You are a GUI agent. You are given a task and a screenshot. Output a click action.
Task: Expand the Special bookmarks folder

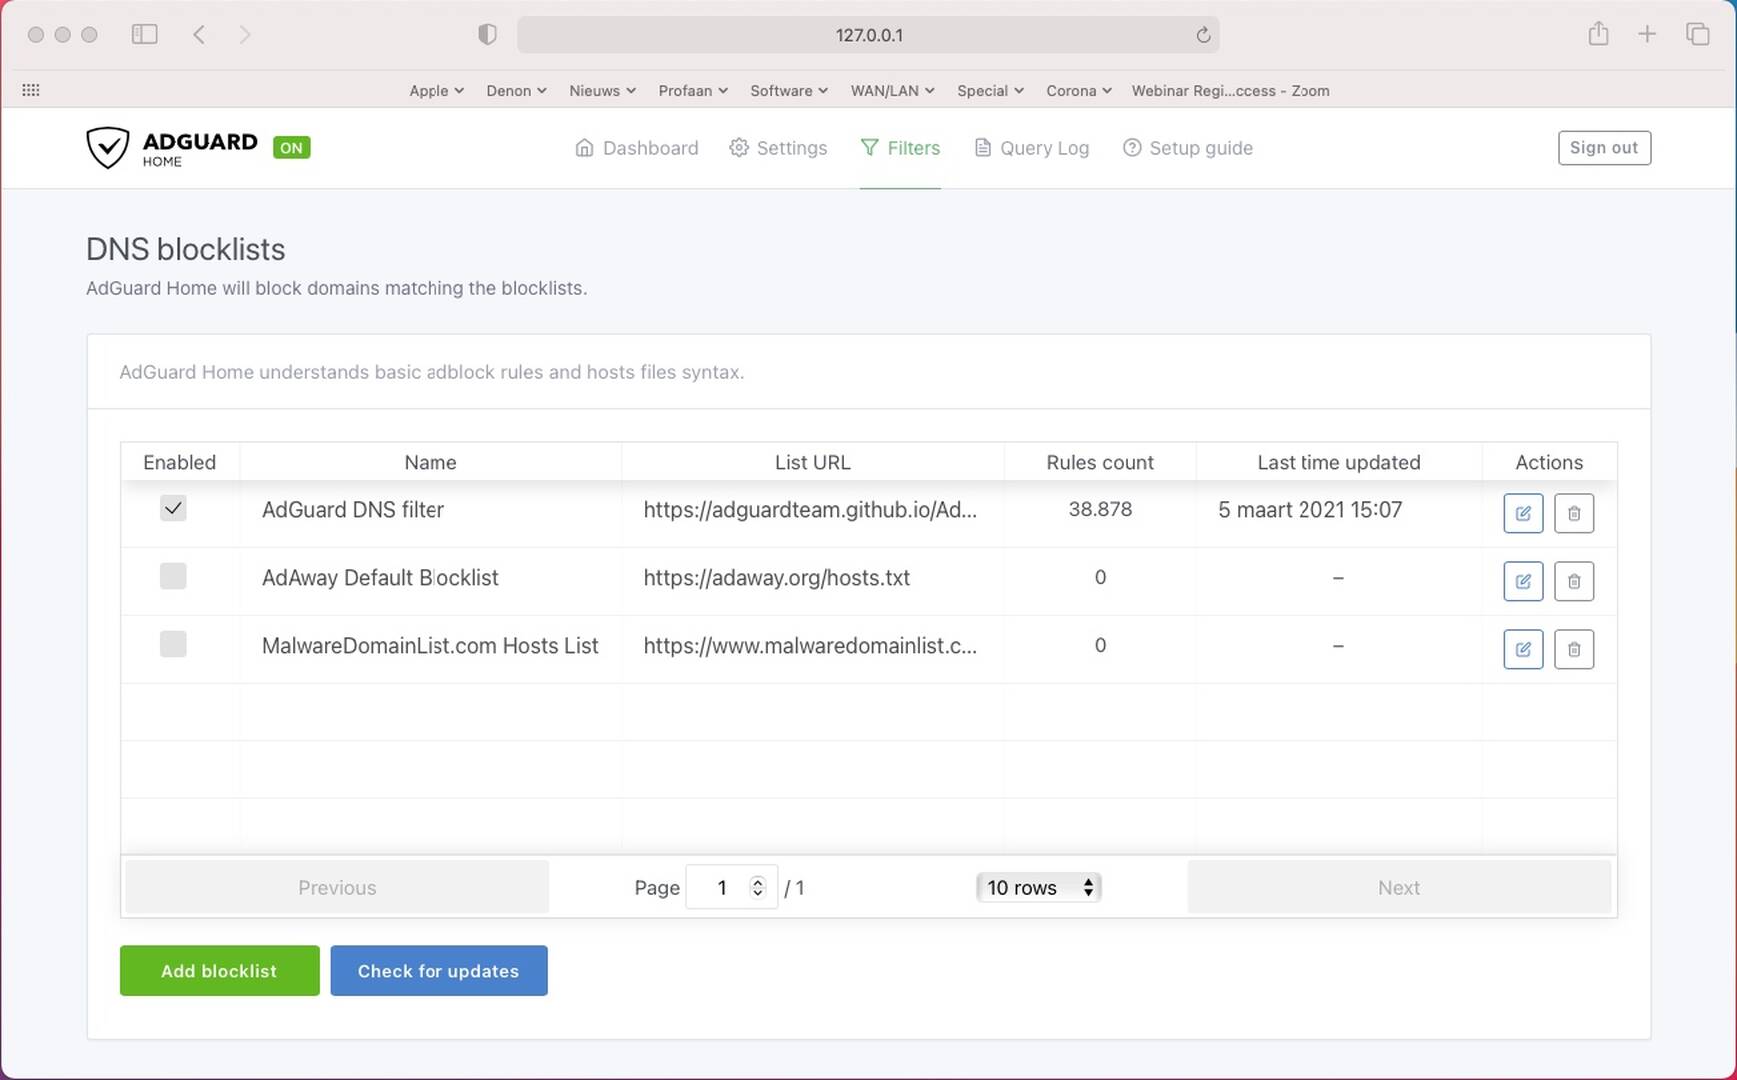(x=990, y=90)
